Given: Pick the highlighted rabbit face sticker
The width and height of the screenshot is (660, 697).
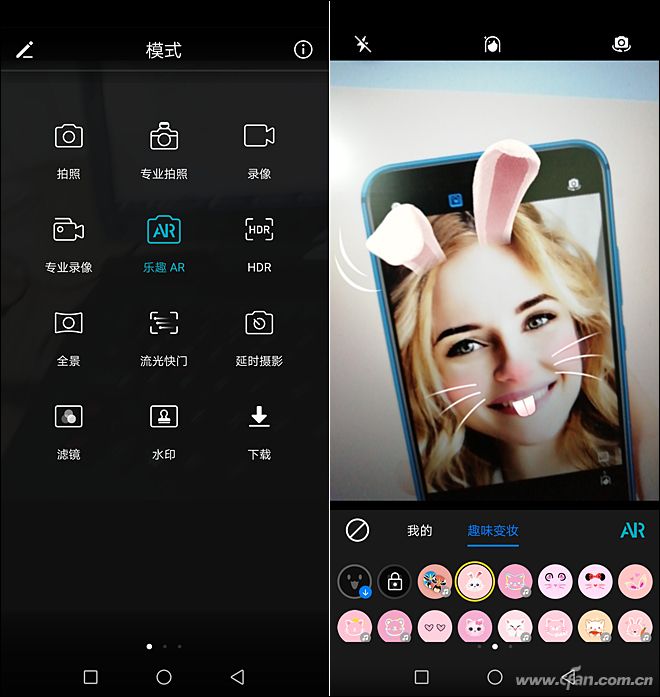Looking at the screenshot, I should [473, 581].
